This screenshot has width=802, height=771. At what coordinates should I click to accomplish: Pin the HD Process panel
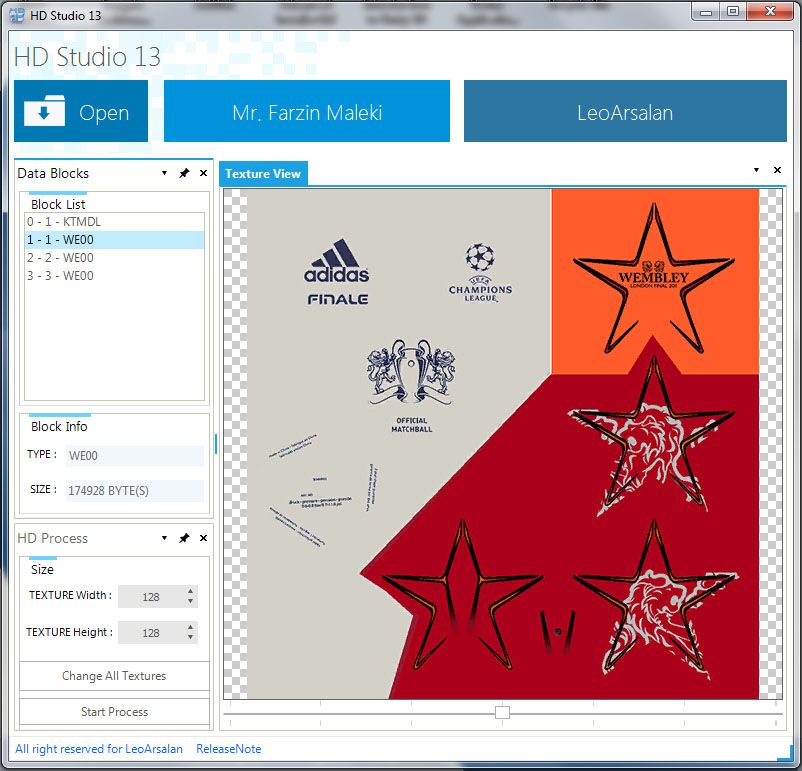coord(184,538)
